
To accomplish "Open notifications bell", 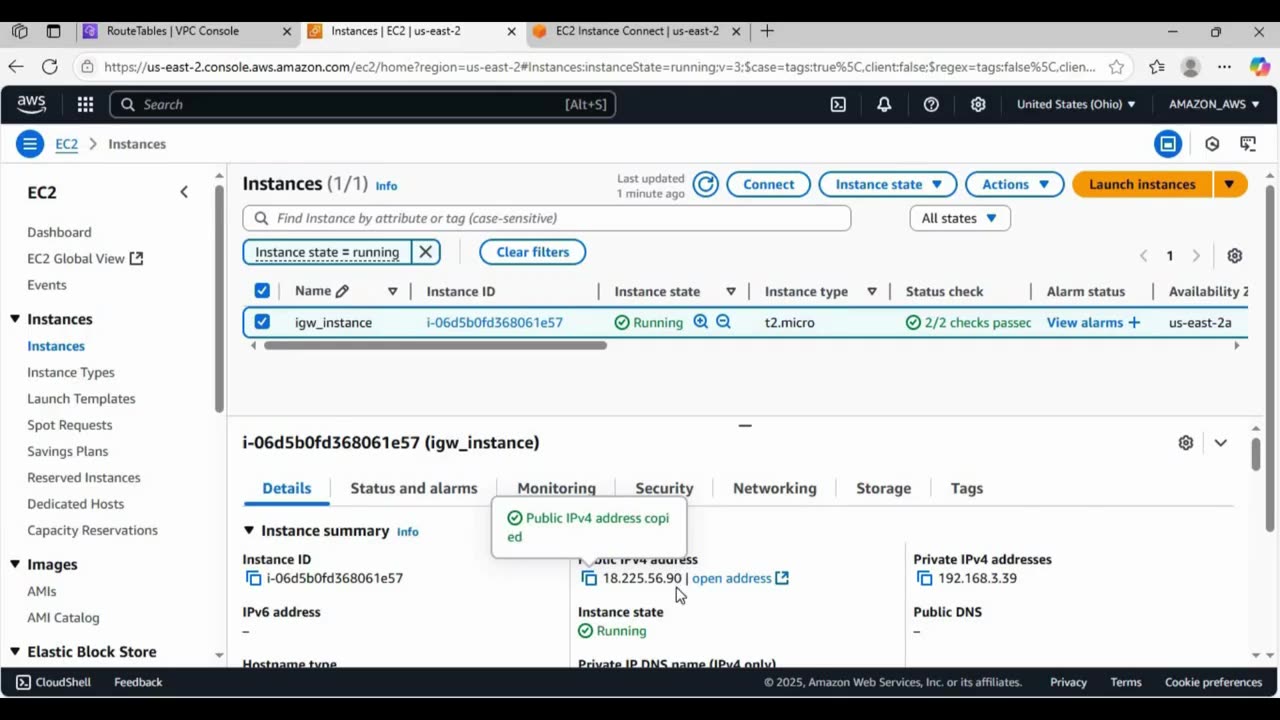I will (884, 104).
